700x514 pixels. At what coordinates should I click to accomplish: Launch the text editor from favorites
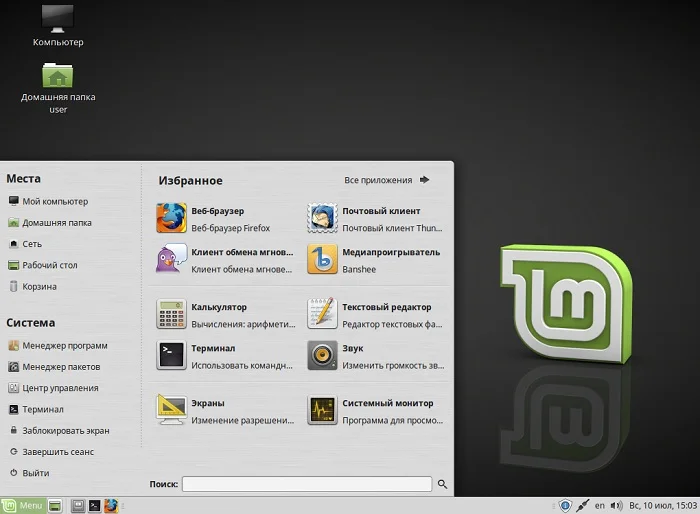pos(322,314)
